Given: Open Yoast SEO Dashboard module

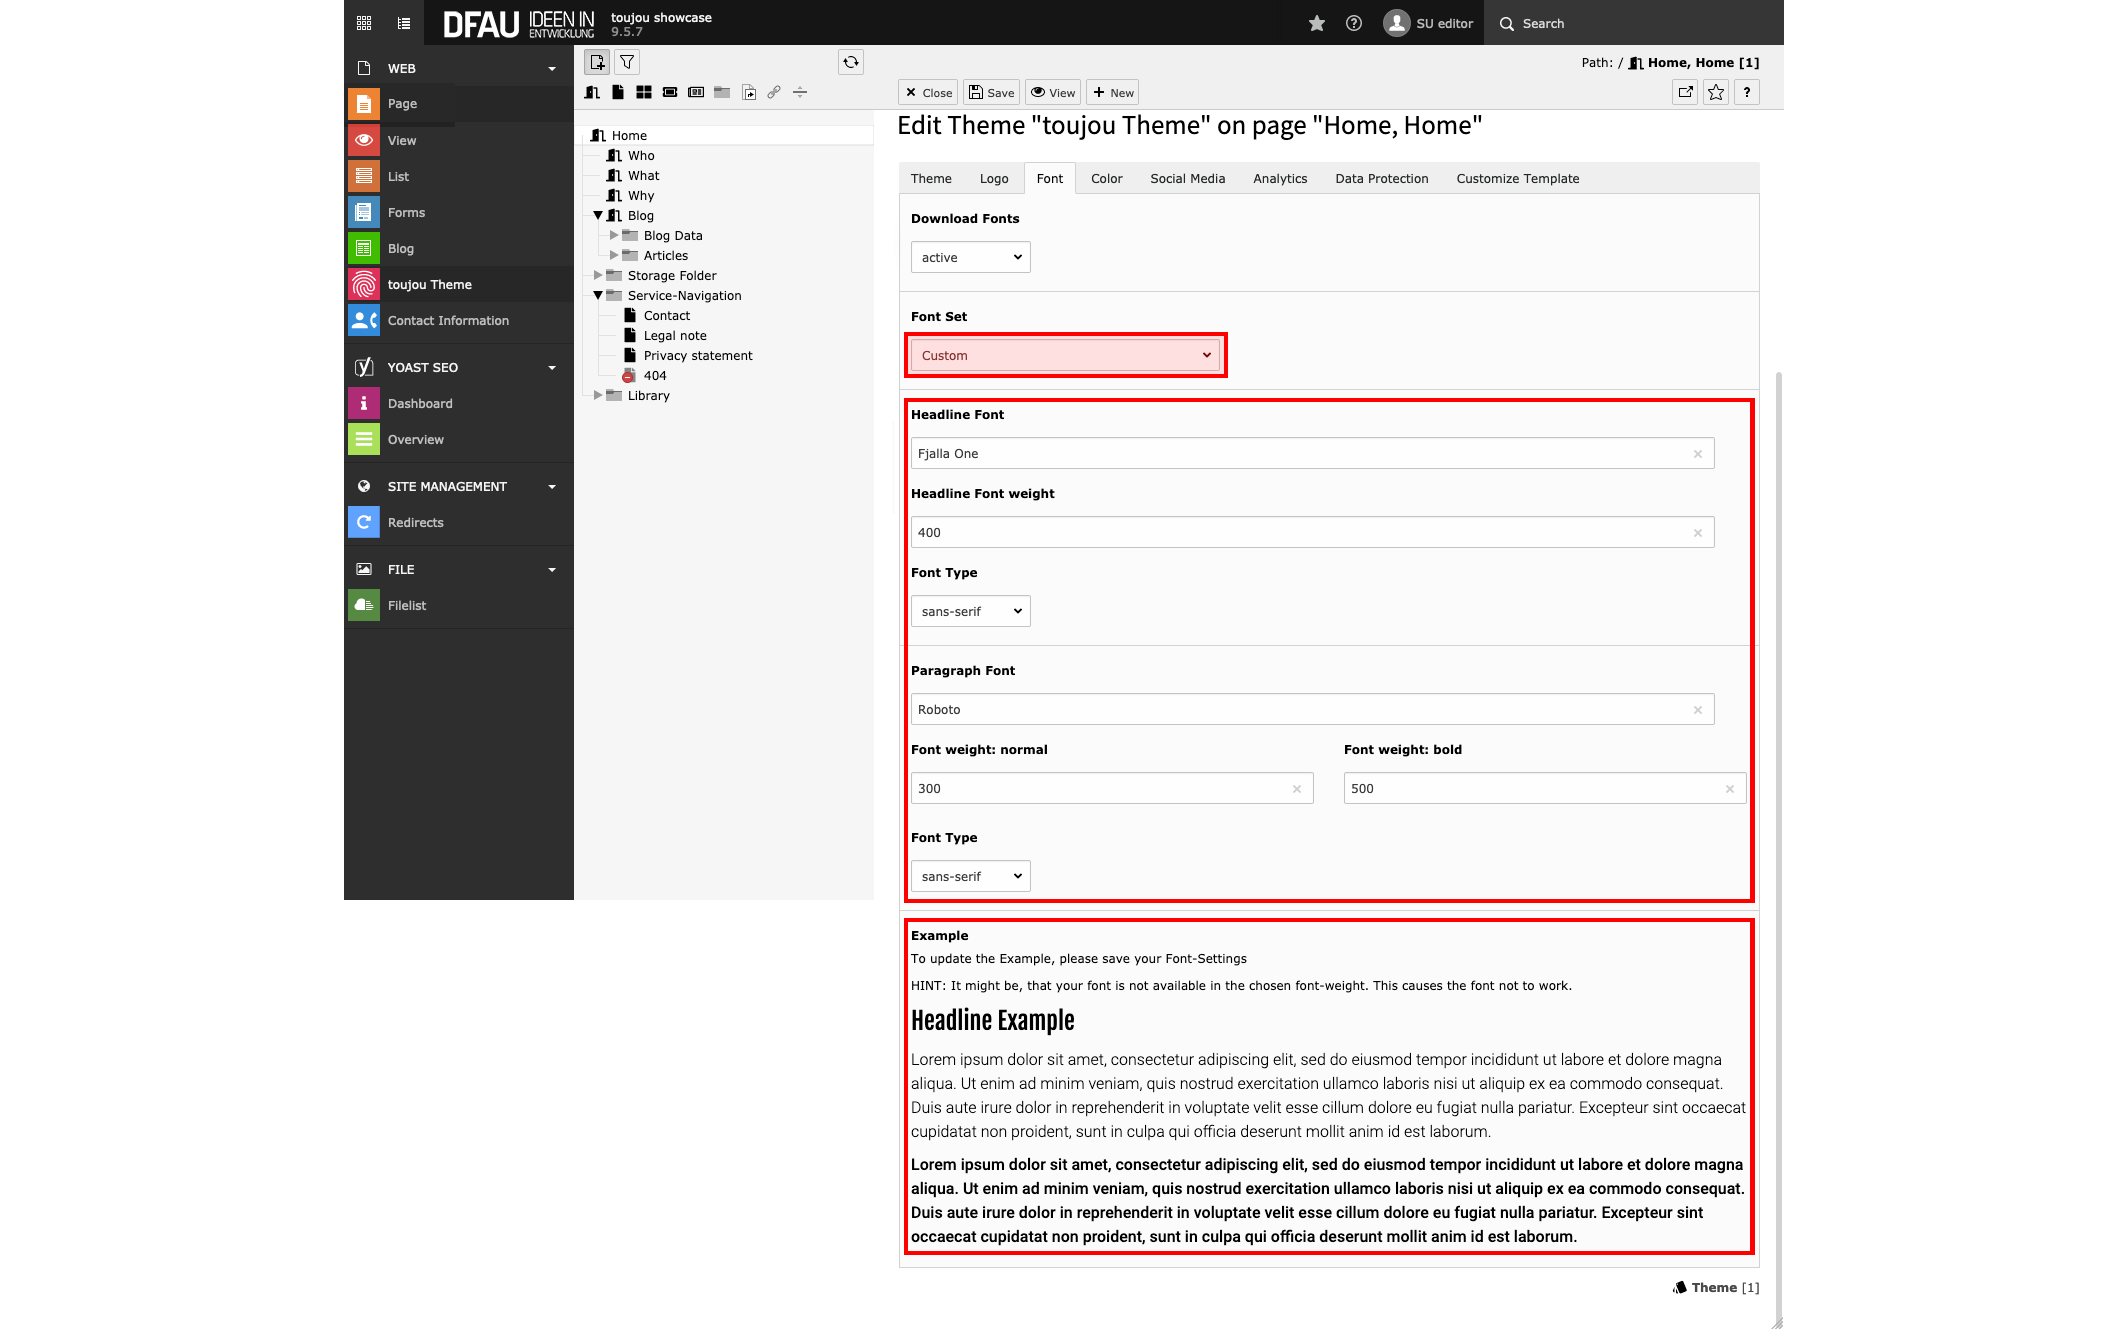Looking at the screenshot, I should 459,403.
